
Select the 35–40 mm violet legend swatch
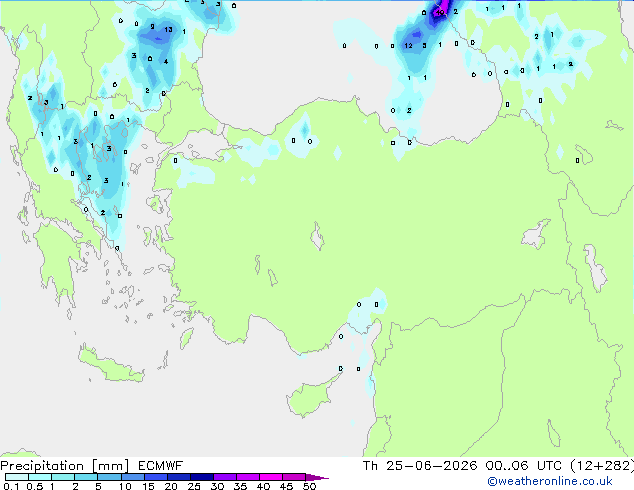pos(248,477)
